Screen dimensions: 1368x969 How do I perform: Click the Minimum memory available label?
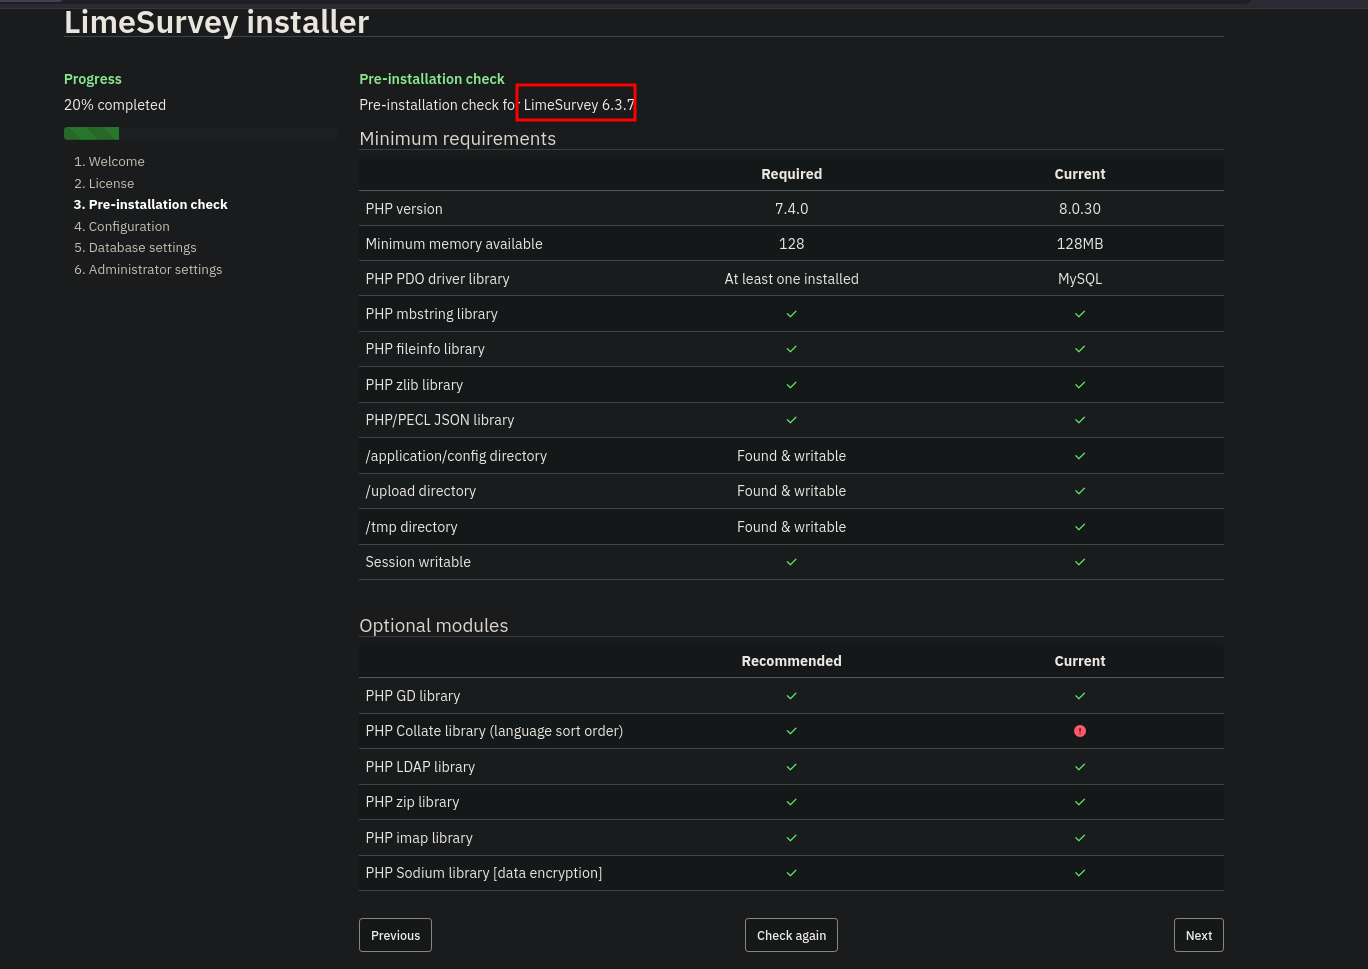click(x=454, y=244)
